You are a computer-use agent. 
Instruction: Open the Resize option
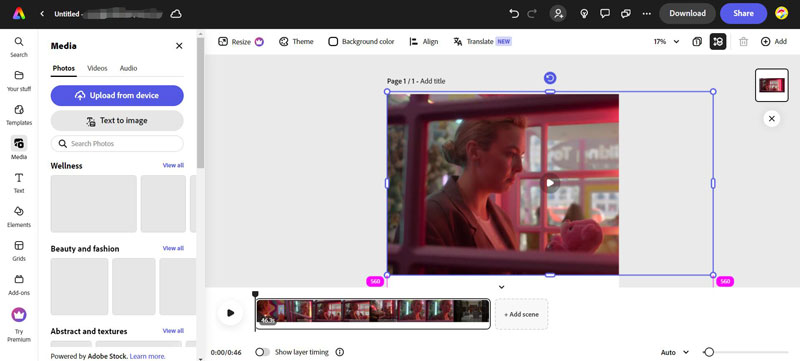click(x=241, y=42)
